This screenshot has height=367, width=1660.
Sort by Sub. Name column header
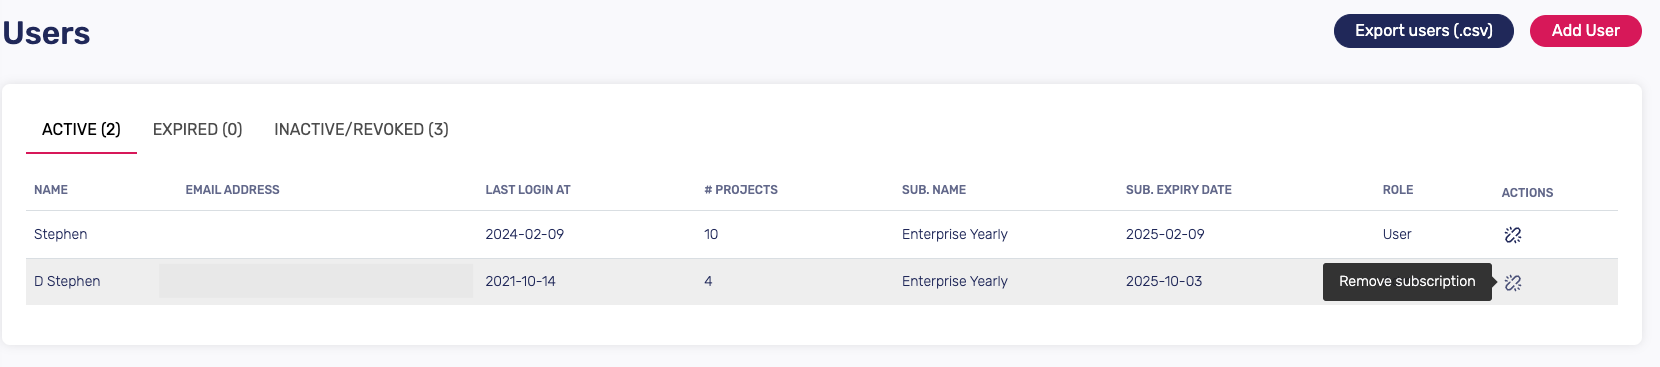point(934,190)
